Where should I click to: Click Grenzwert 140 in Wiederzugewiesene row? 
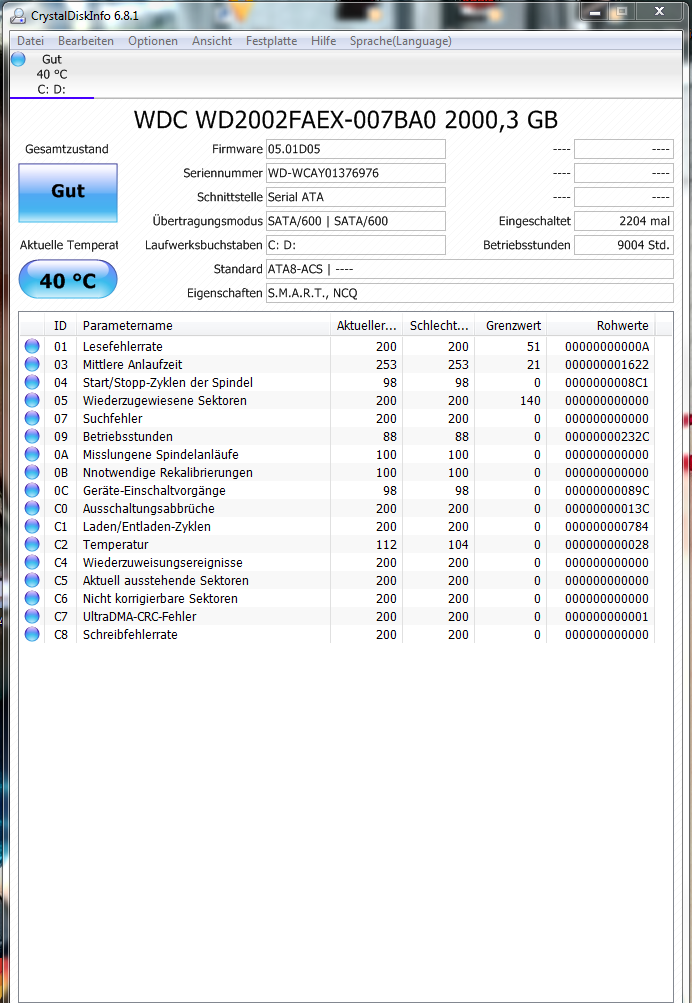pyautogui.click(x=530, y=400)
